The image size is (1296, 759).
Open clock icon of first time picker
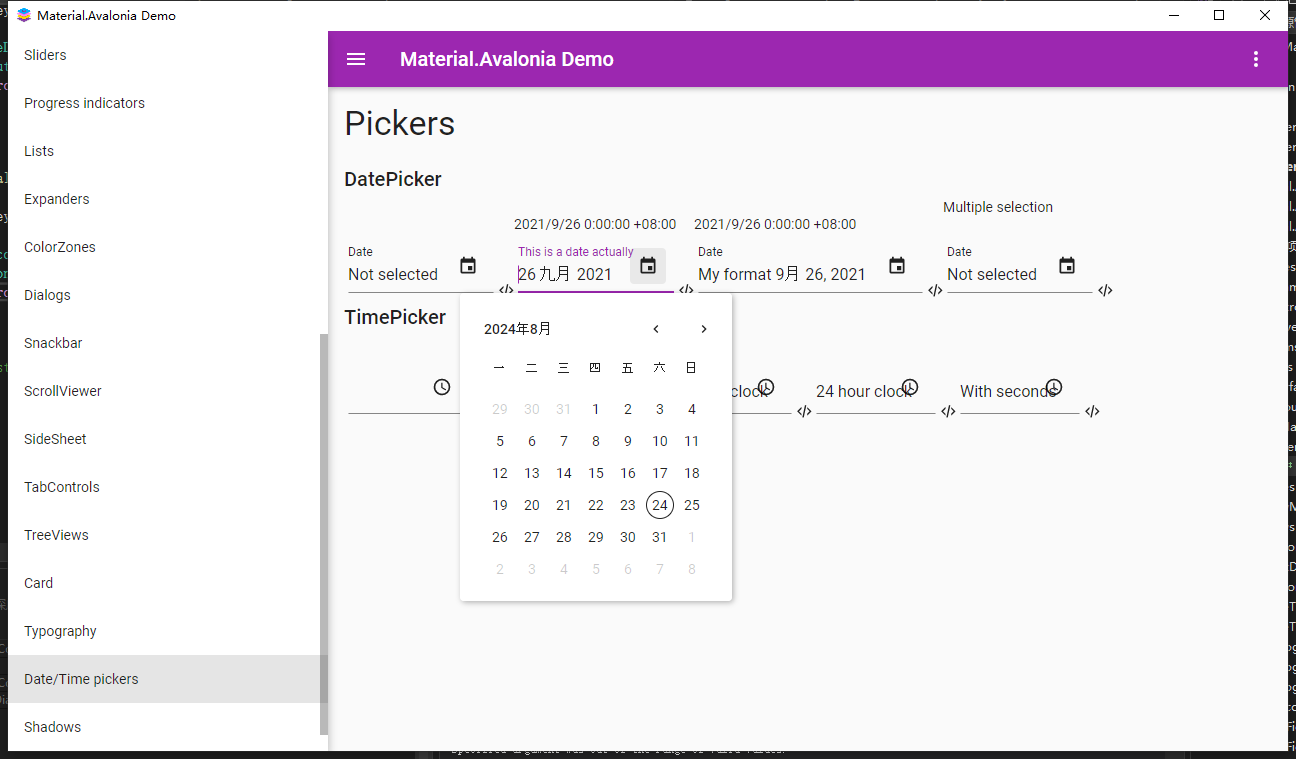click(x=442, y=387)
